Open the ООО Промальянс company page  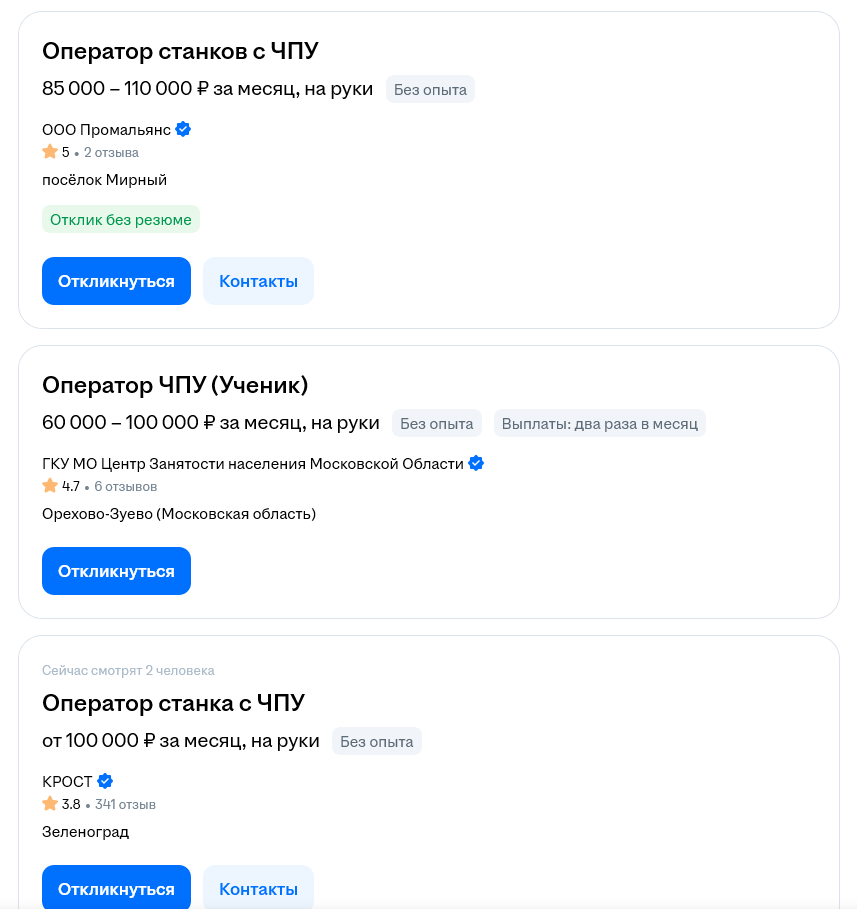pos(106,129)
